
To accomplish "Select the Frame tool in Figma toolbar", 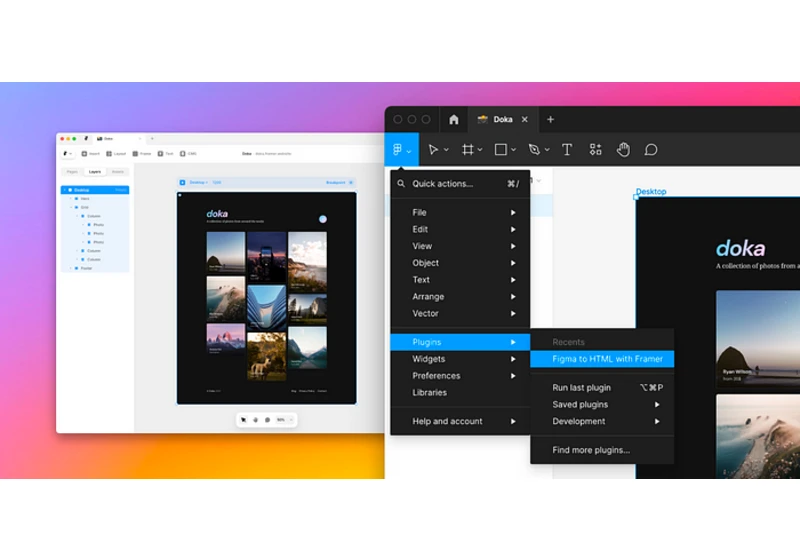I will click(x=467, y=149).
